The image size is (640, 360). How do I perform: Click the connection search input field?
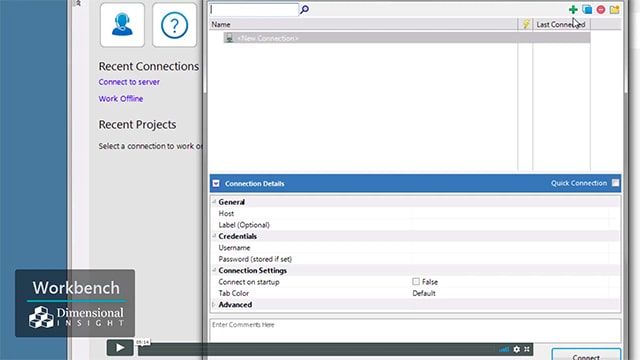(254, 9)
